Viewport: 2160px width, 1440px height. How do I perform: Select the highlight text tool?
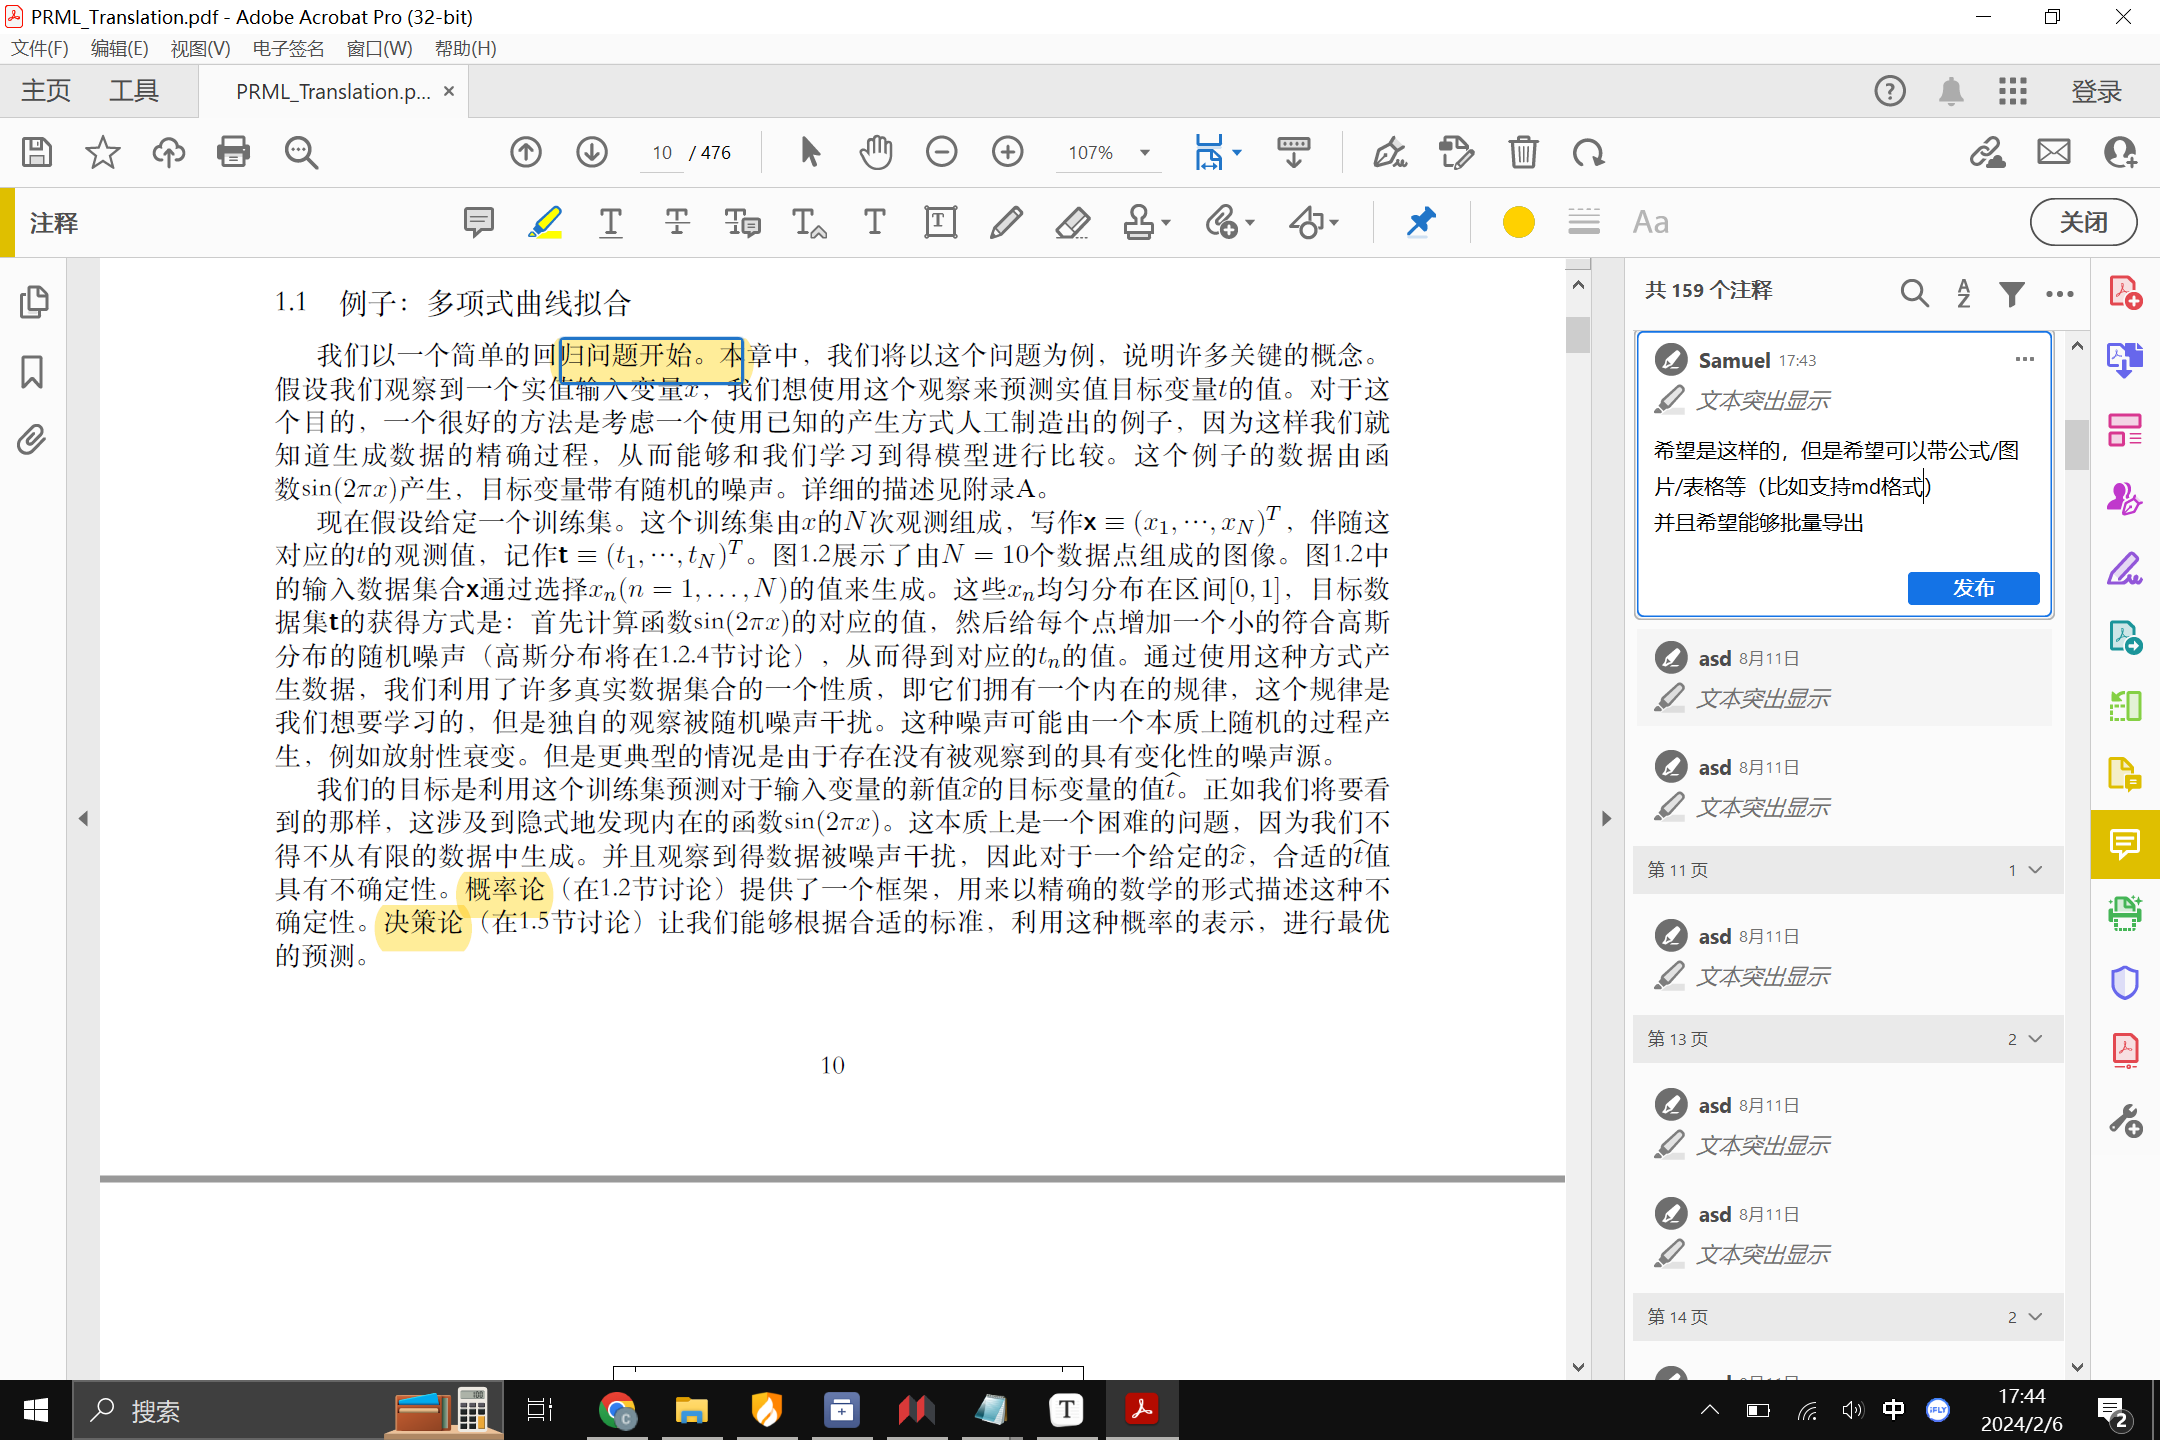[x=545, y=222]
